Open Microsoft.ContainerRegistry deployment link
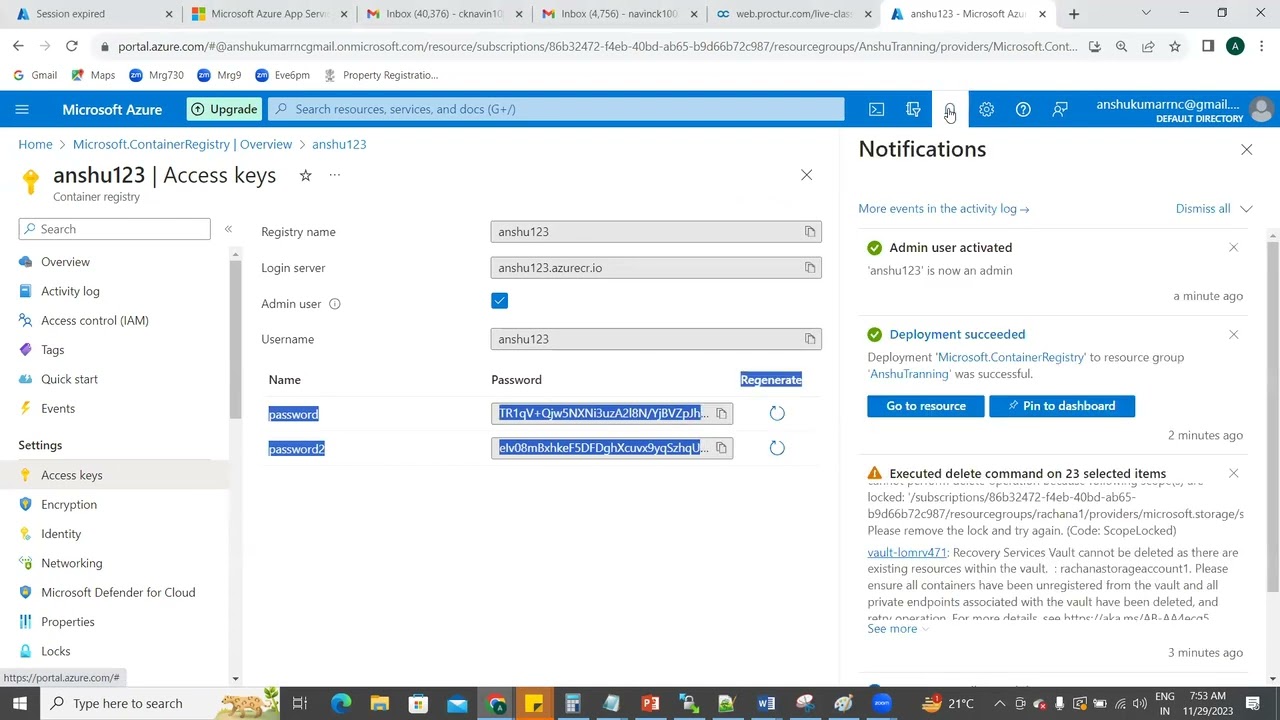The width and height of the screenshot is (1280, 720). [1011, 357]
